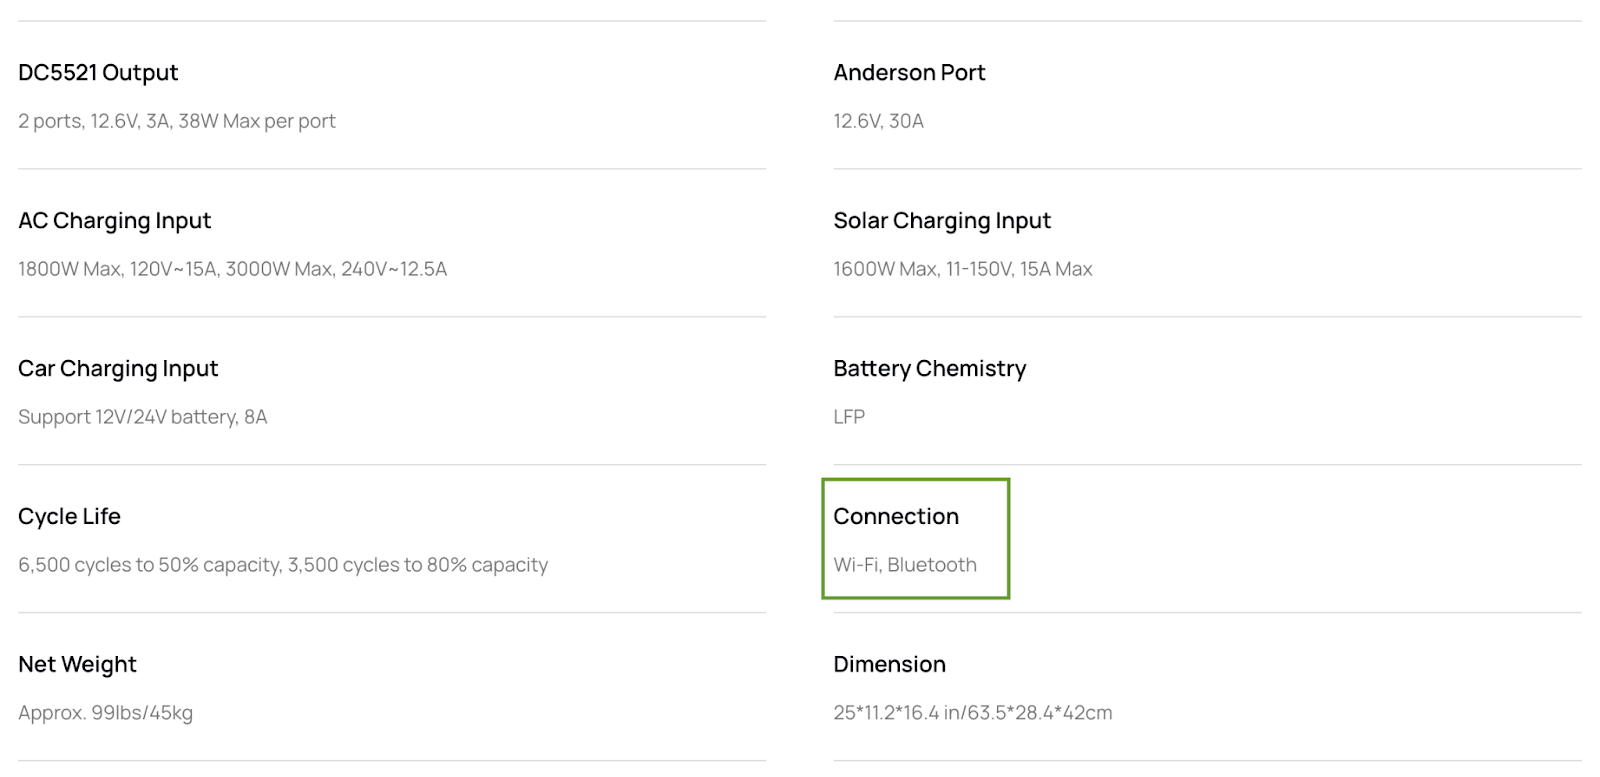
Task: Select the Solar Charging Input title
Action: (942, 221)
